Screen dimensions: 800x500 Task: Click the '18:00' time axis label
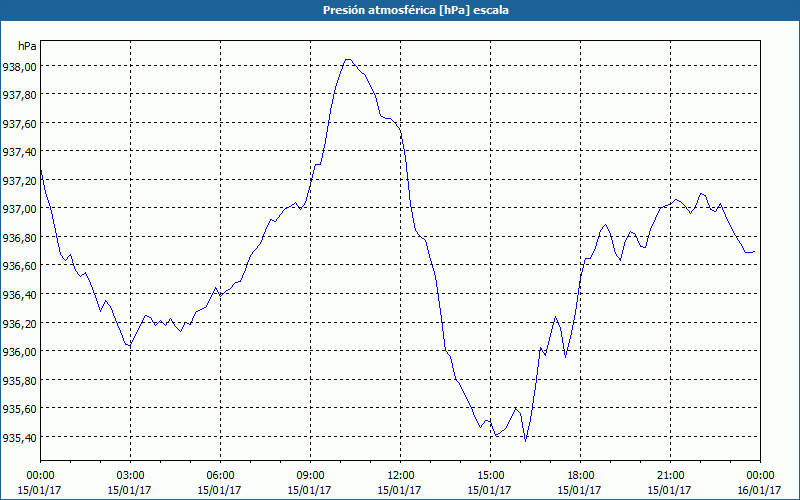581,476
